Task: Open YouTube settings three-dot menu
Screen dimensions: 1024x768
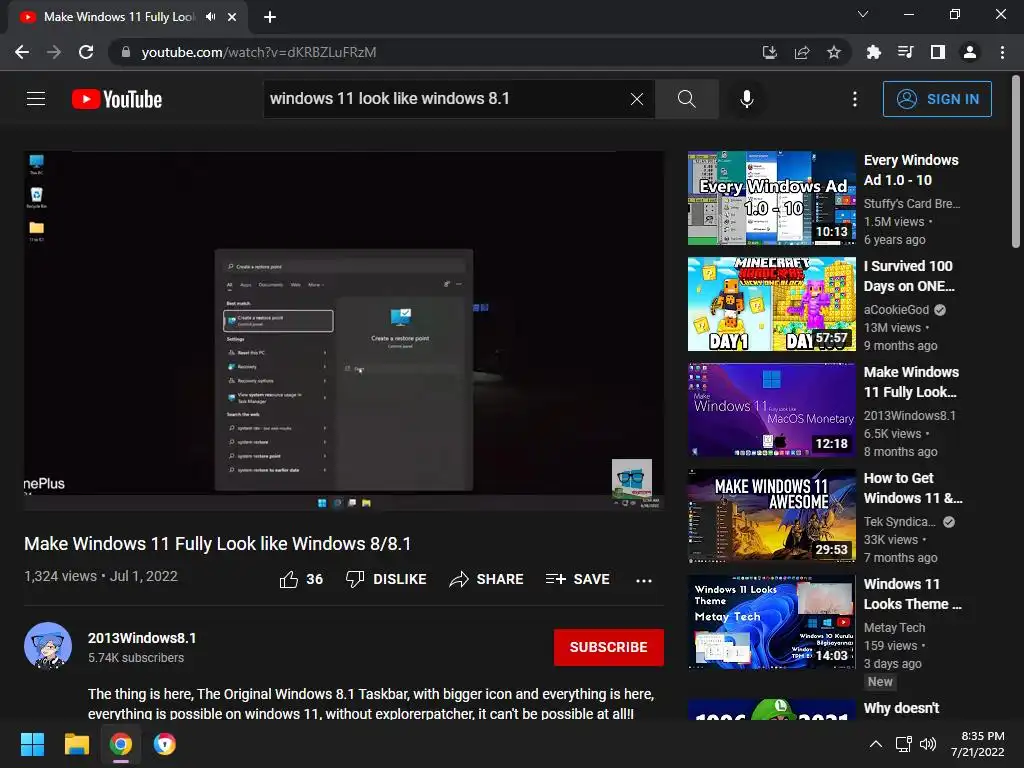Action: (x=854, y=99)
